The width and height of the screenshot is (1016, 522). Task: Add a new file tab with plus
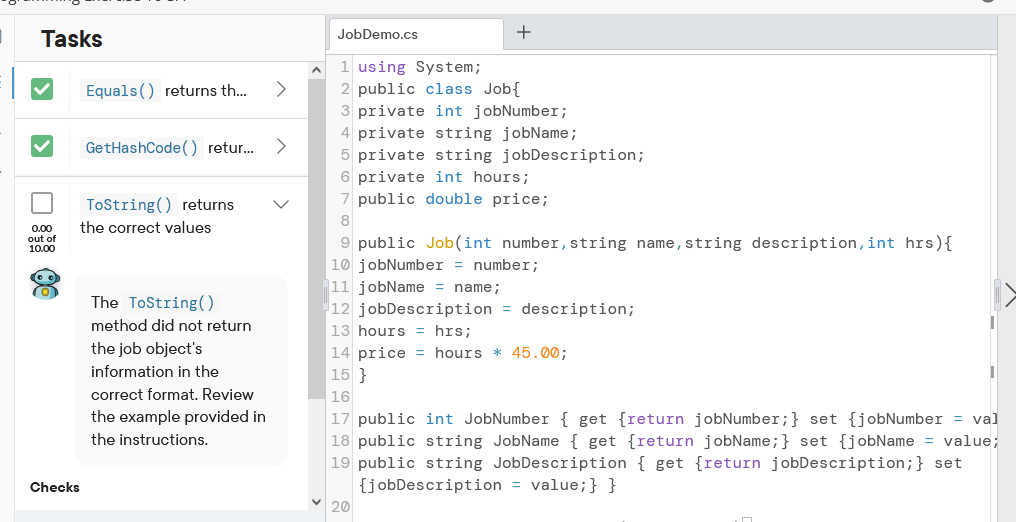tap(524, 32)
